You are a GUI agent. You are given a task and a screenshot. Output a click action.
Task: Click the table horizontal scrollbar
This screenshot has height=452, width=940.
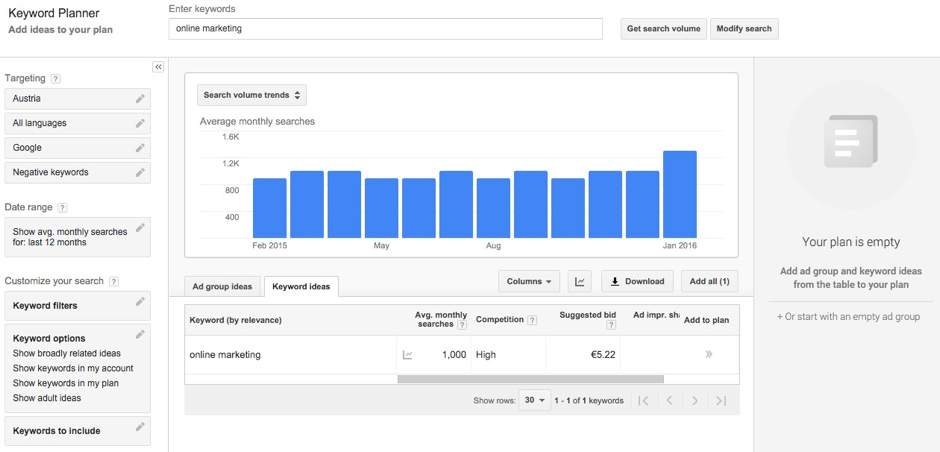(531, 379)
